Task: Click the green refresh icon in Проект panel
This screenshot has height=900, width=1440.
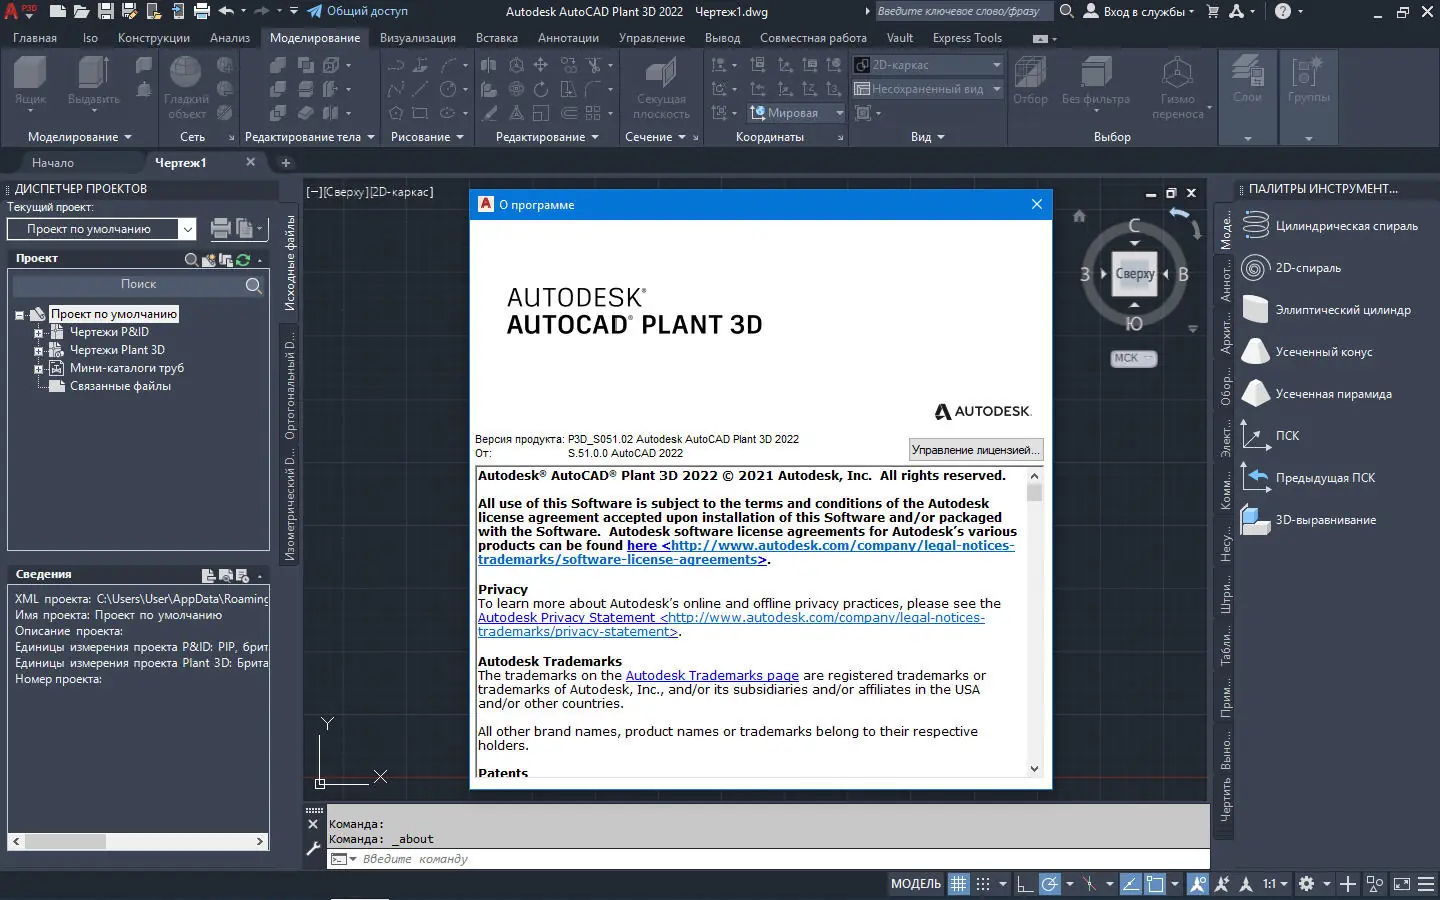Action: [x=243, y=260]
